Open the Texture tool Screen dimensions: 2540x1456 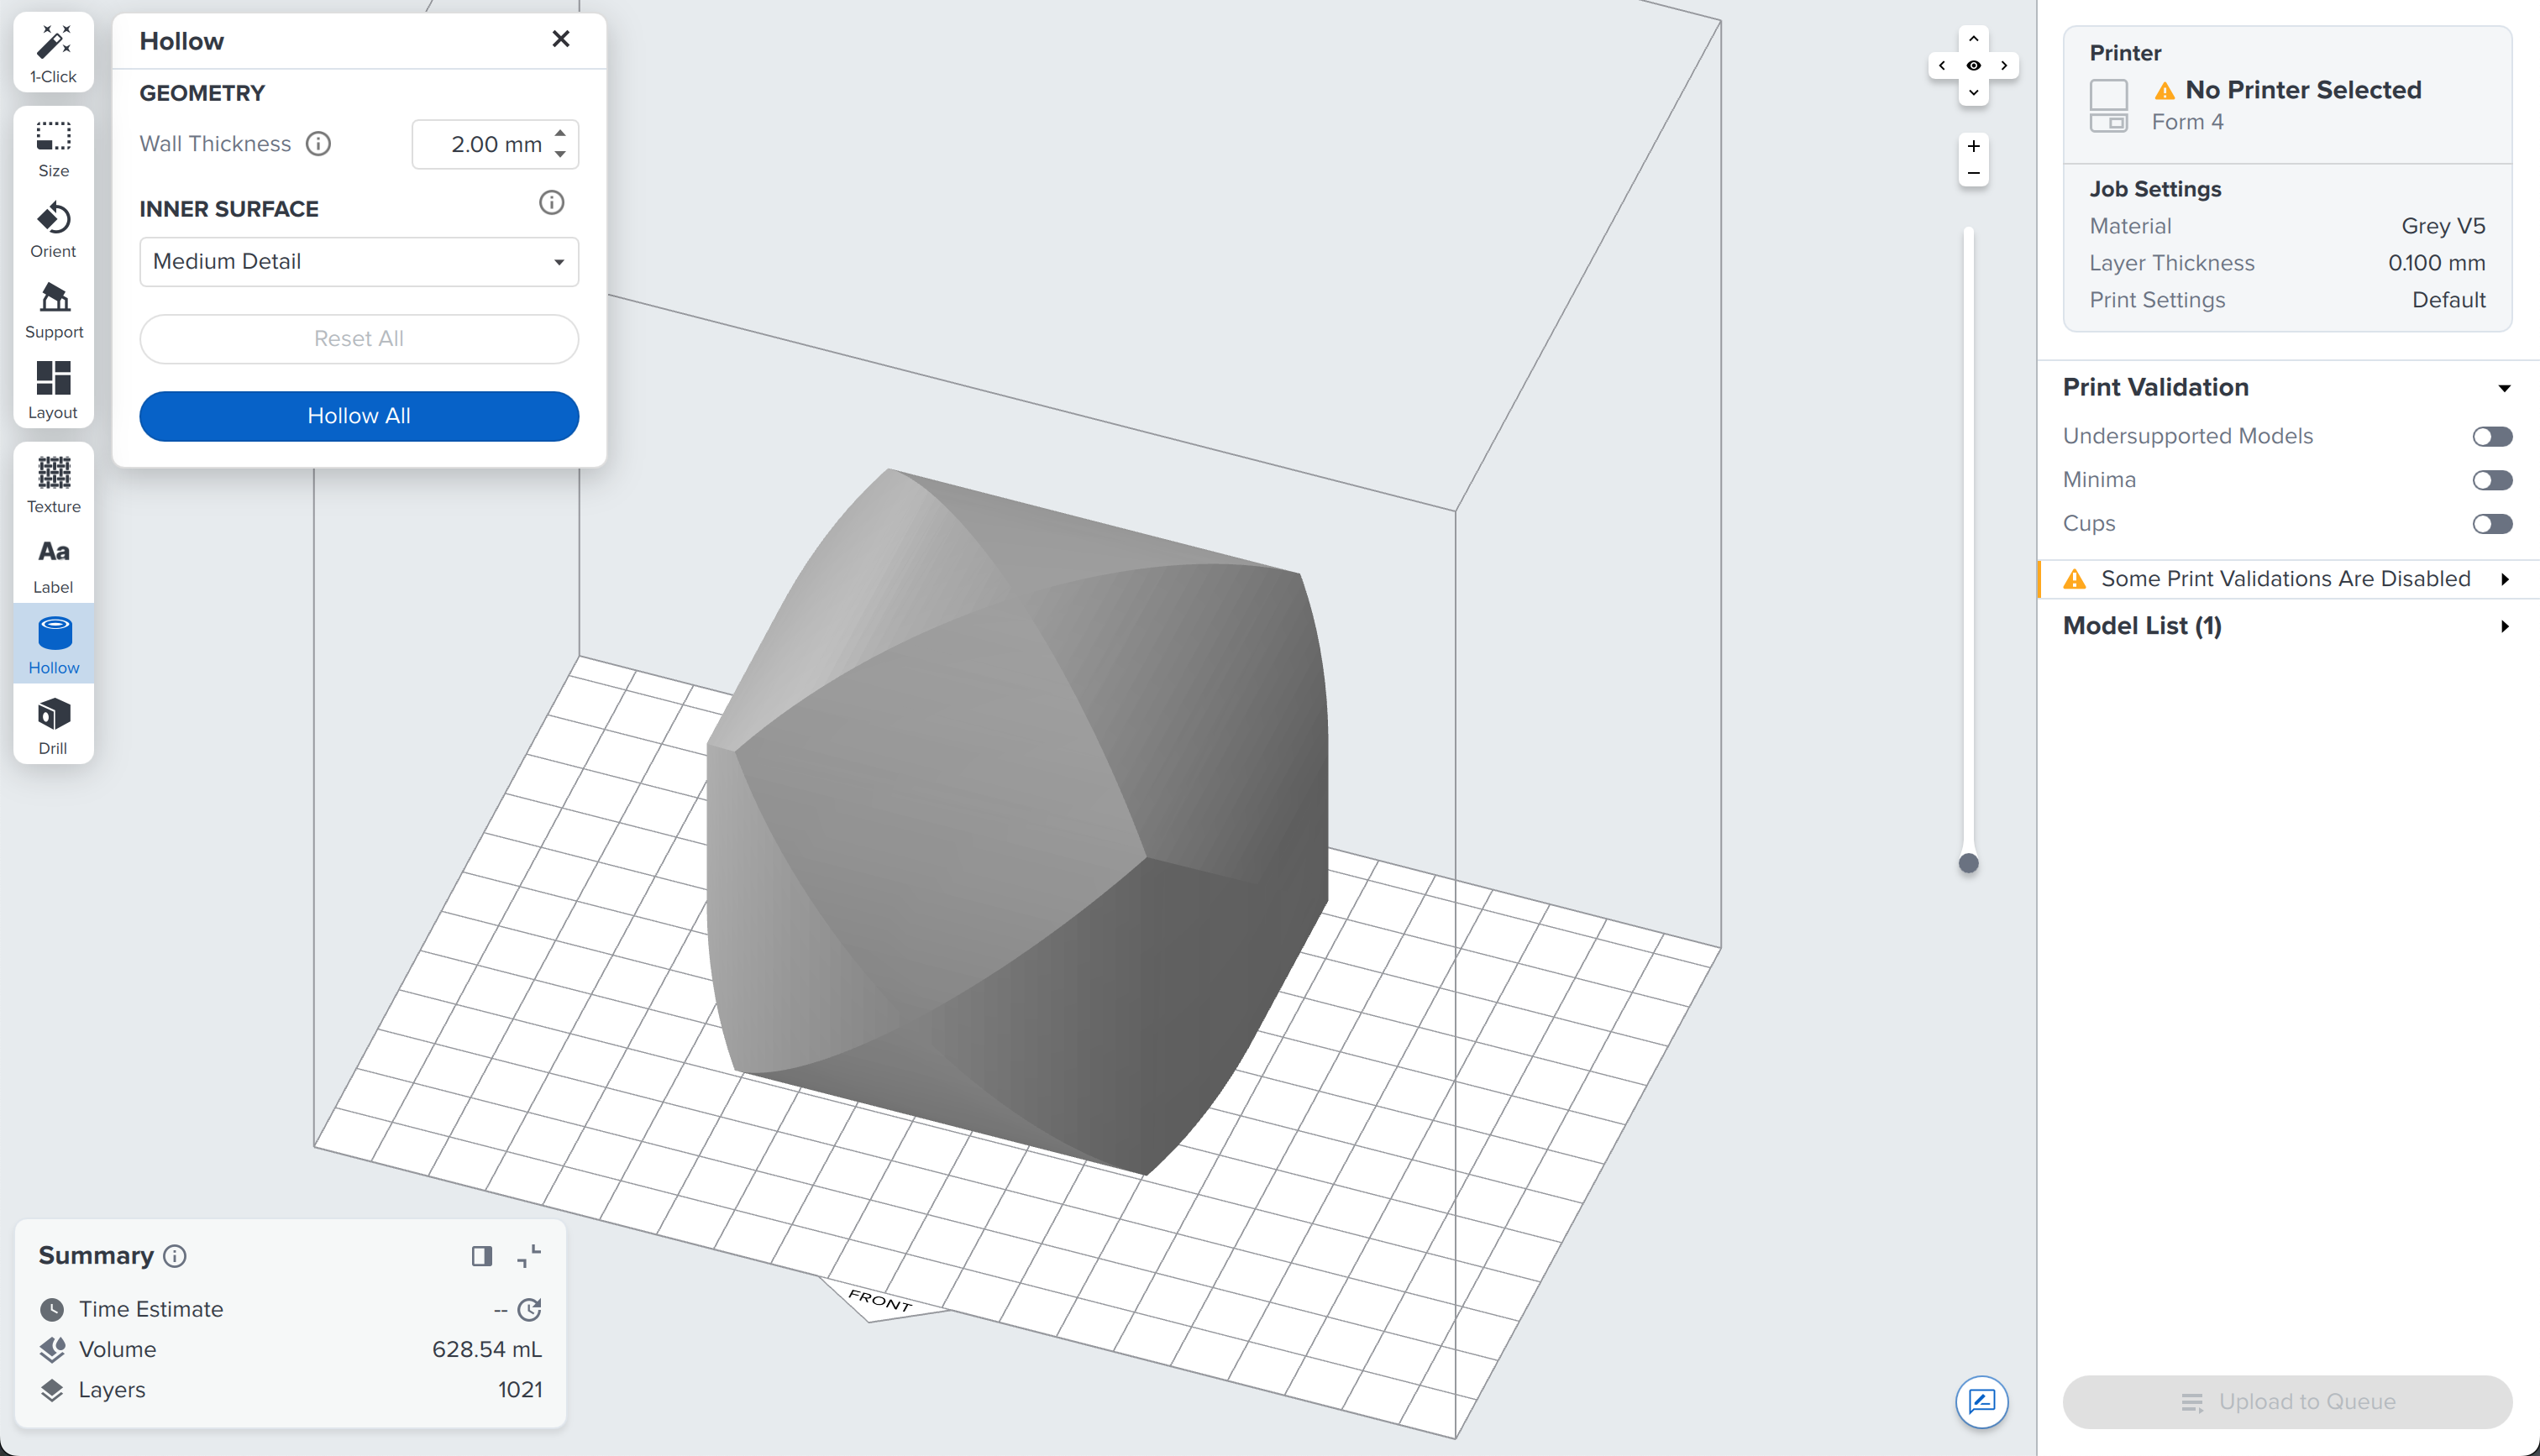pyautogui.click(x=53, y=483)
